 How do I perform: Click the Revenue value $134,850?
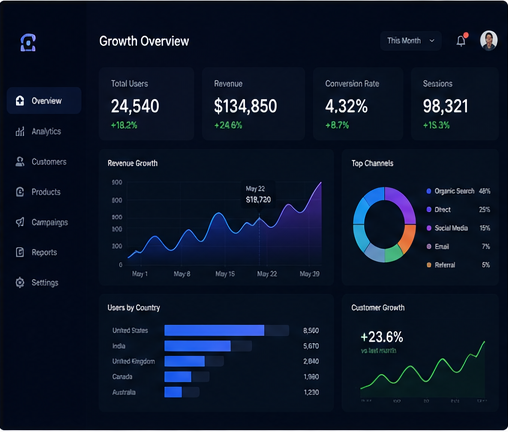tap(245, 106)
